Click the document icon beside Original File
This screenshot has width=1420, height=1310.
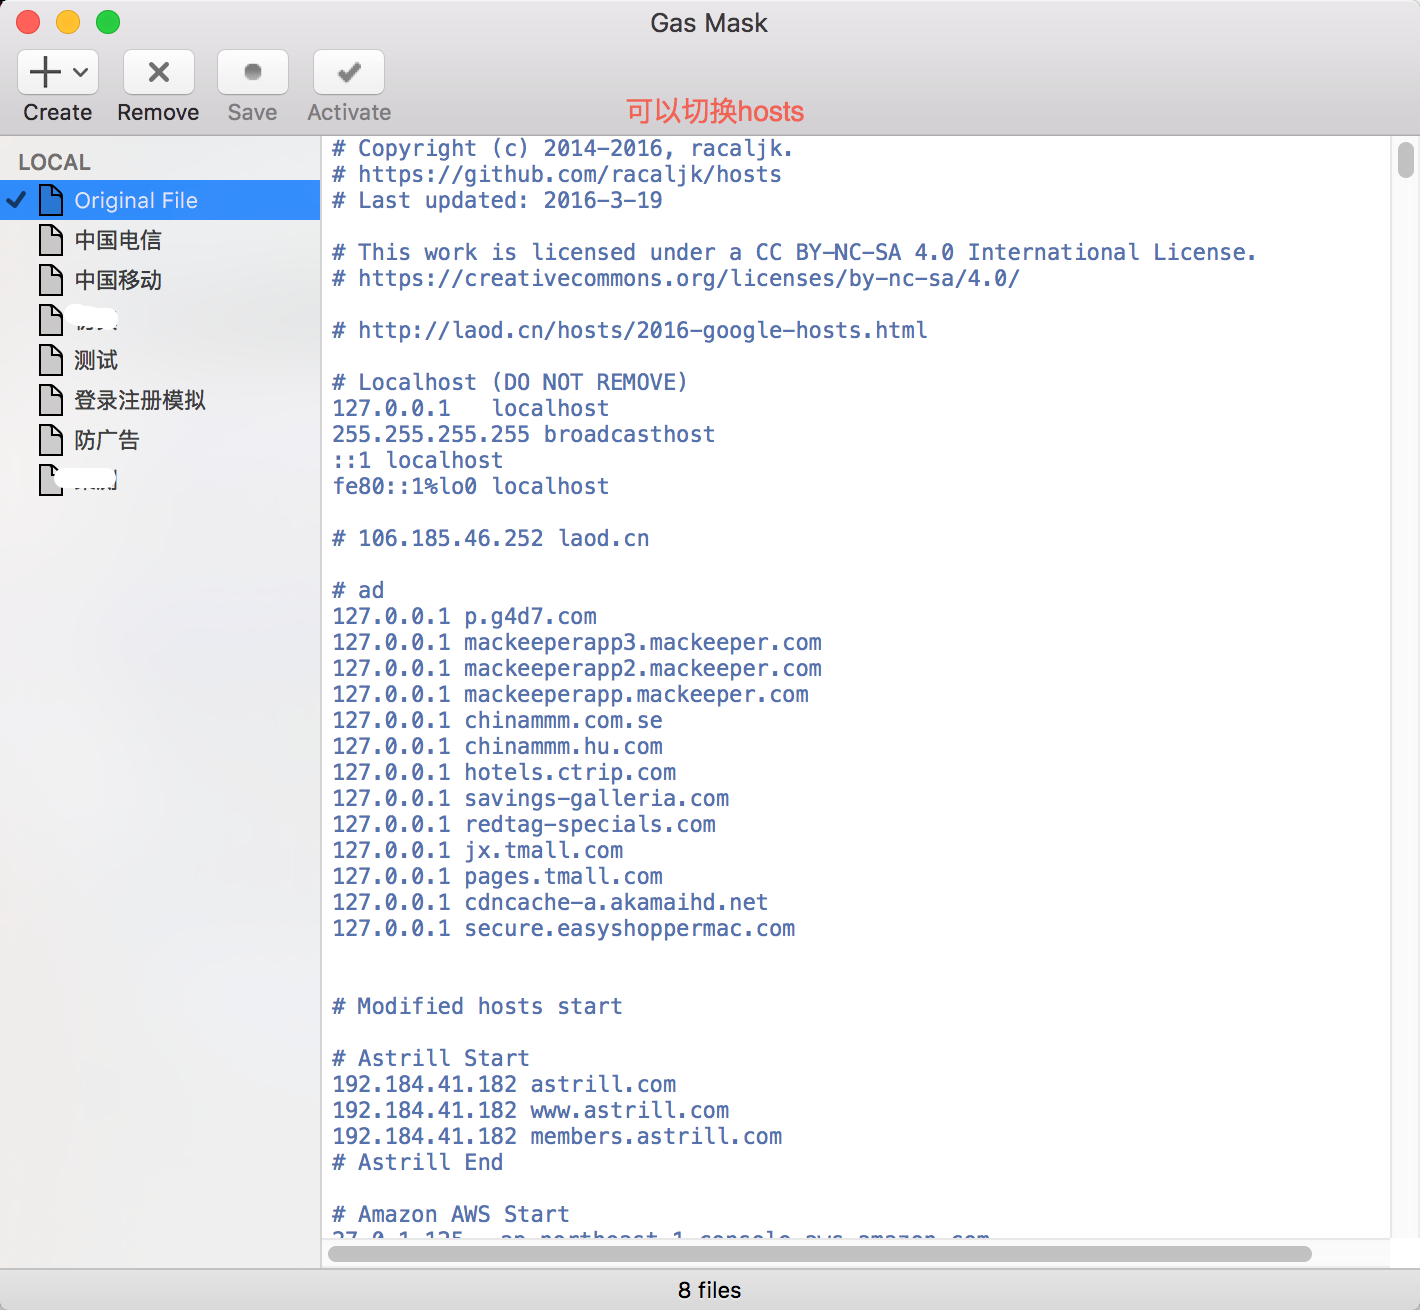point(51,200)
